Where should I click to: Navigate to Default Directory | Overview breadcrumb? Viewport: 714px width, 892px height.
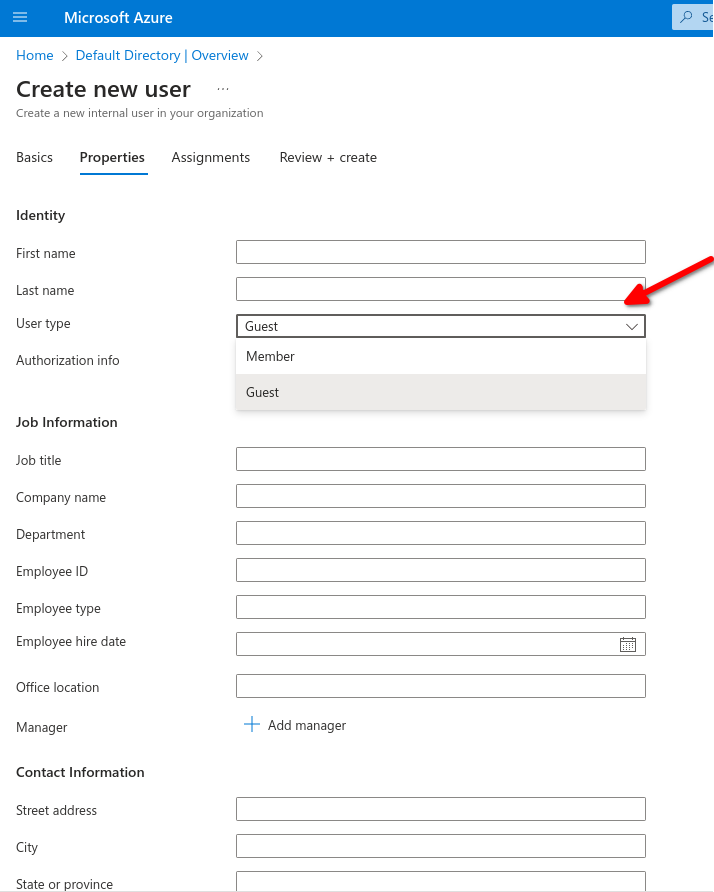[x=162, y=56]
